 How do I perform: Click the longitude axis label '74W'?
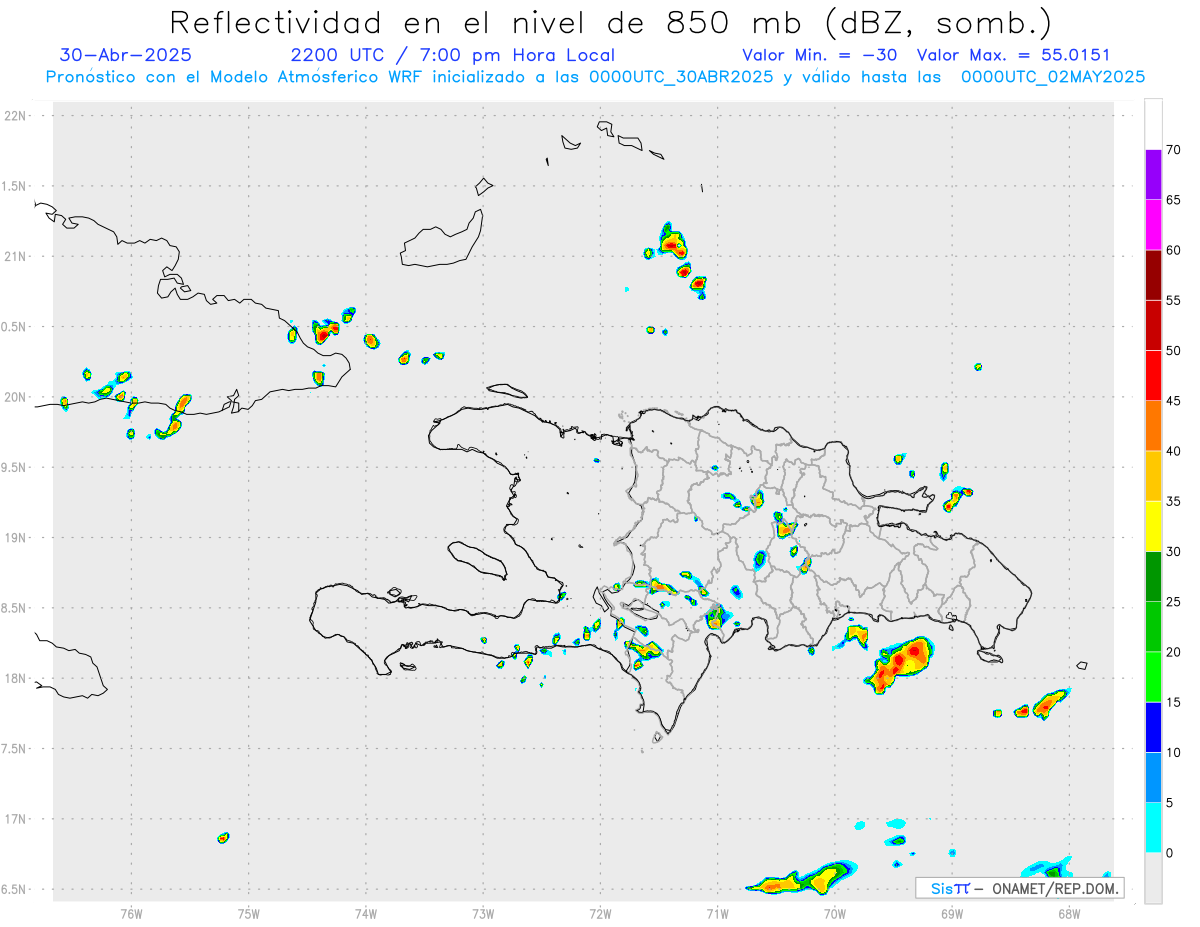tap(366, 913)
